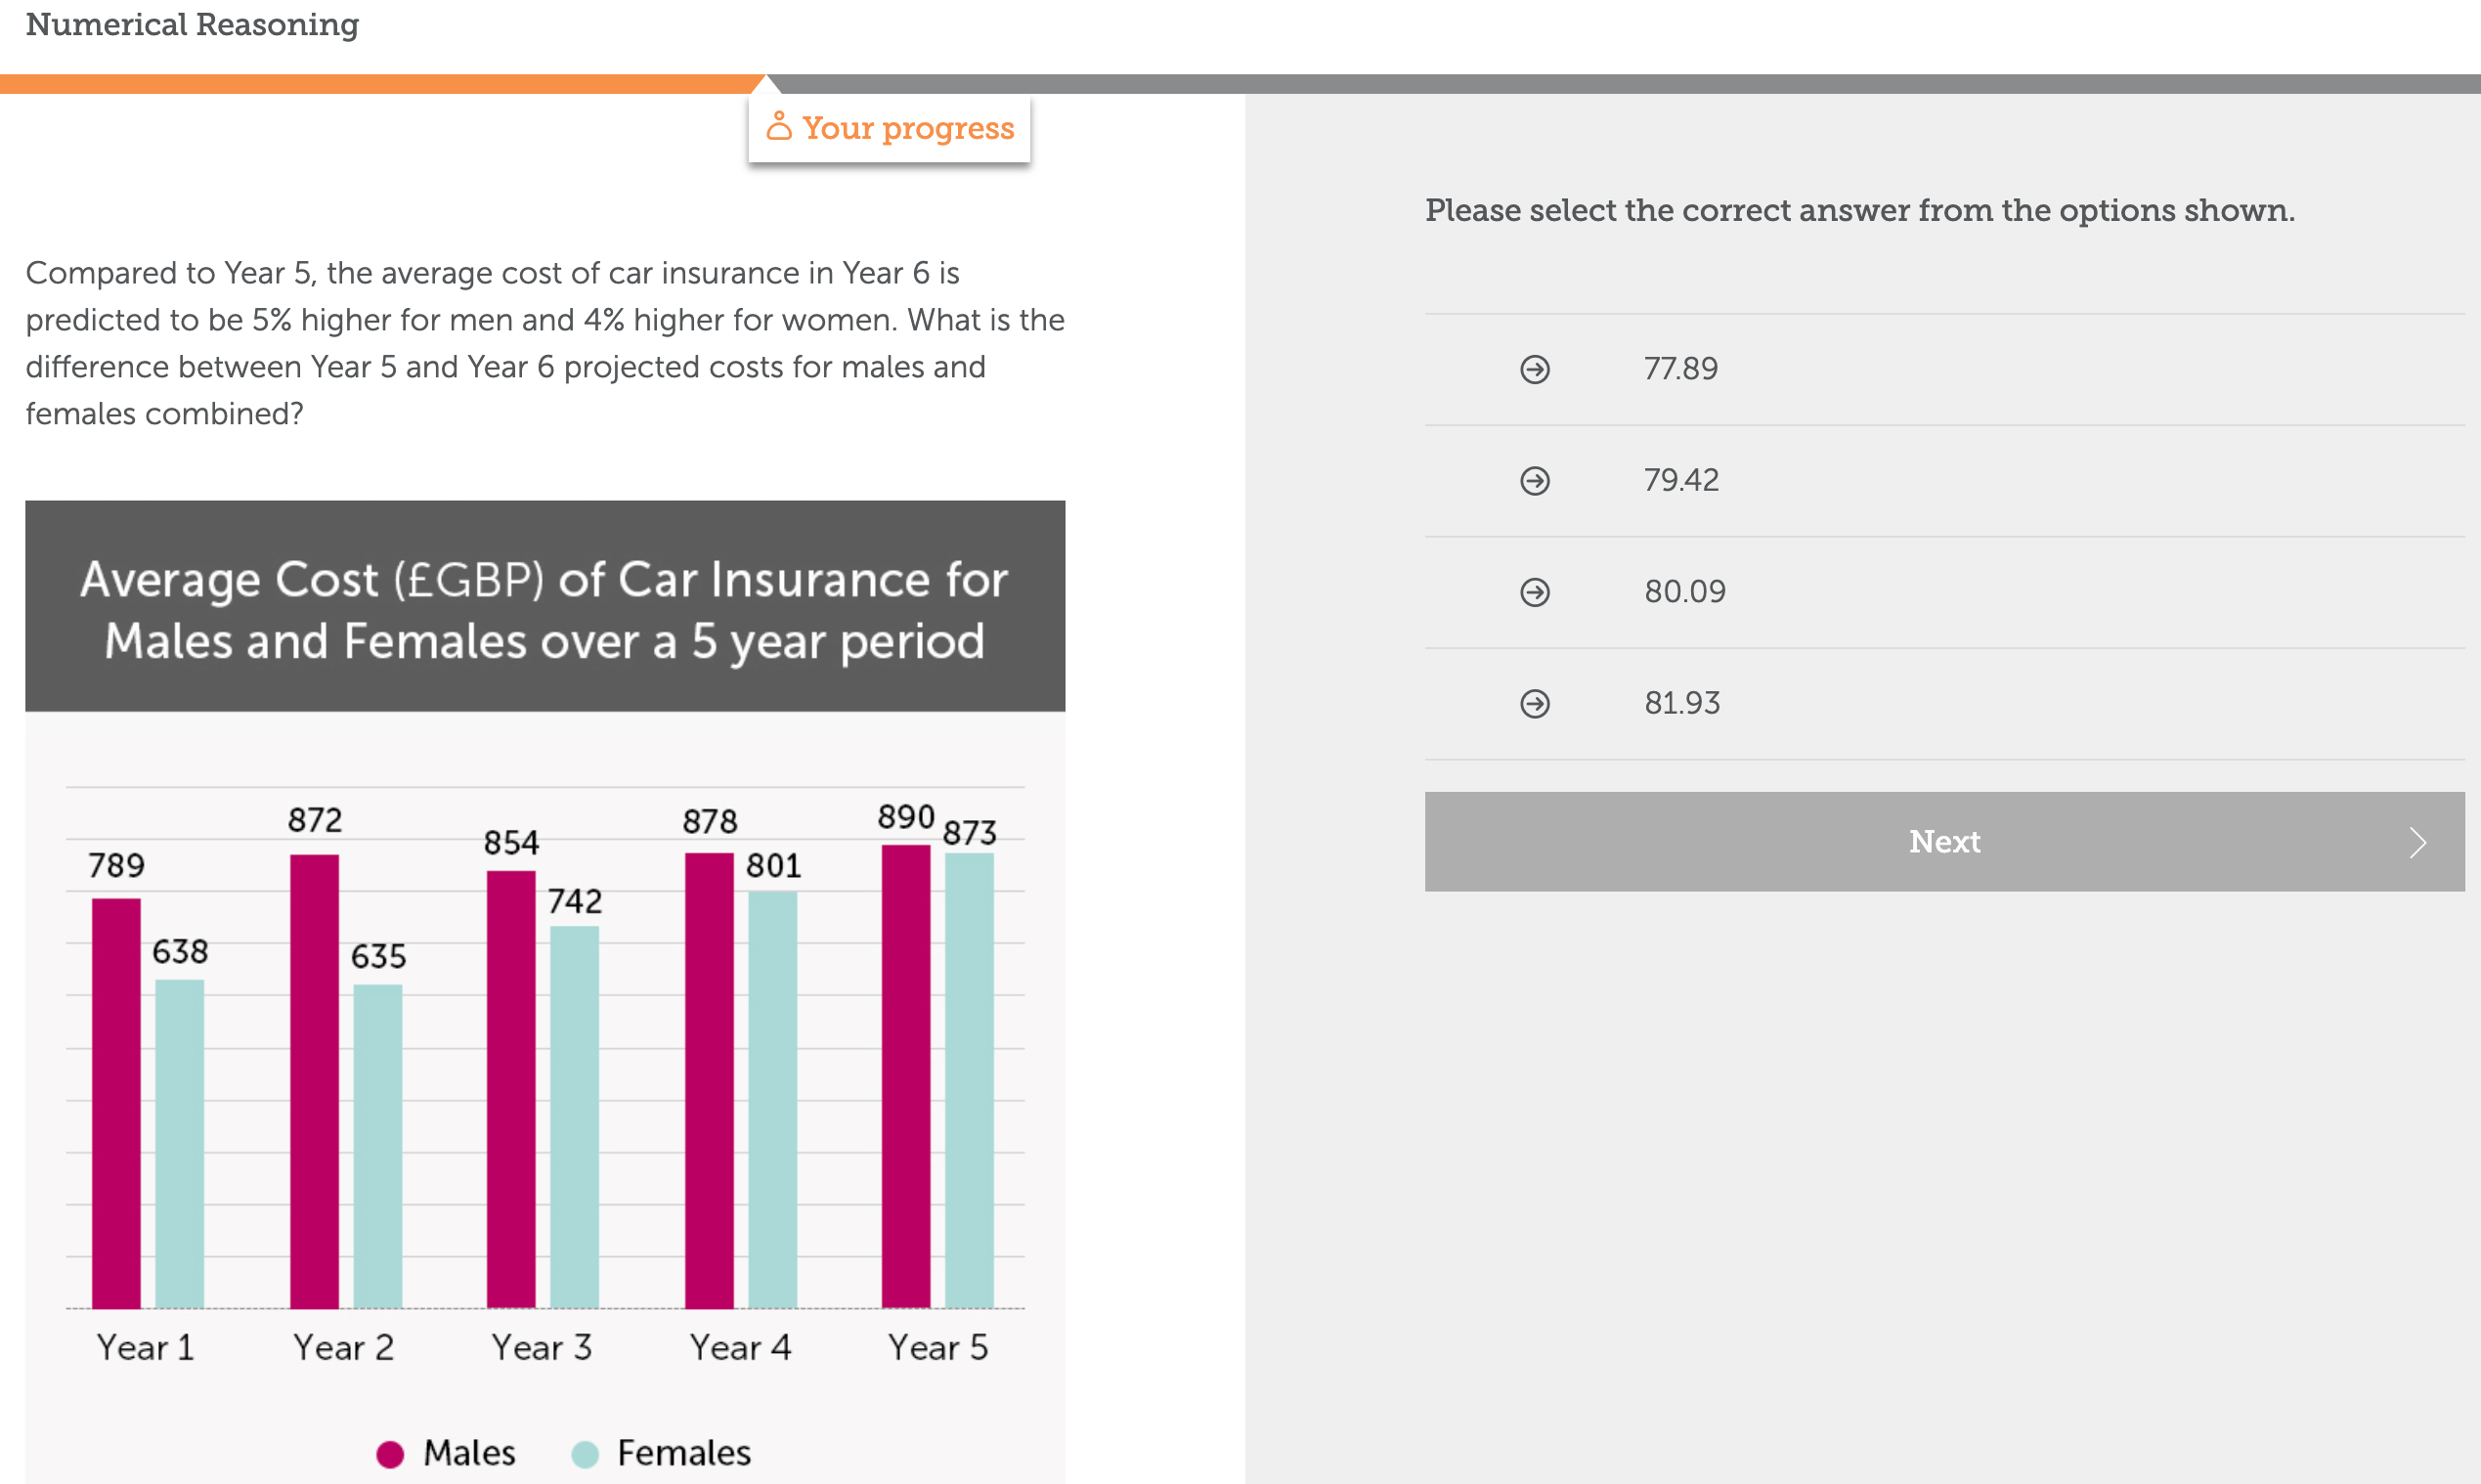
Task: Click the Numerical Reasoning header tab
Action: coord(192,25)
